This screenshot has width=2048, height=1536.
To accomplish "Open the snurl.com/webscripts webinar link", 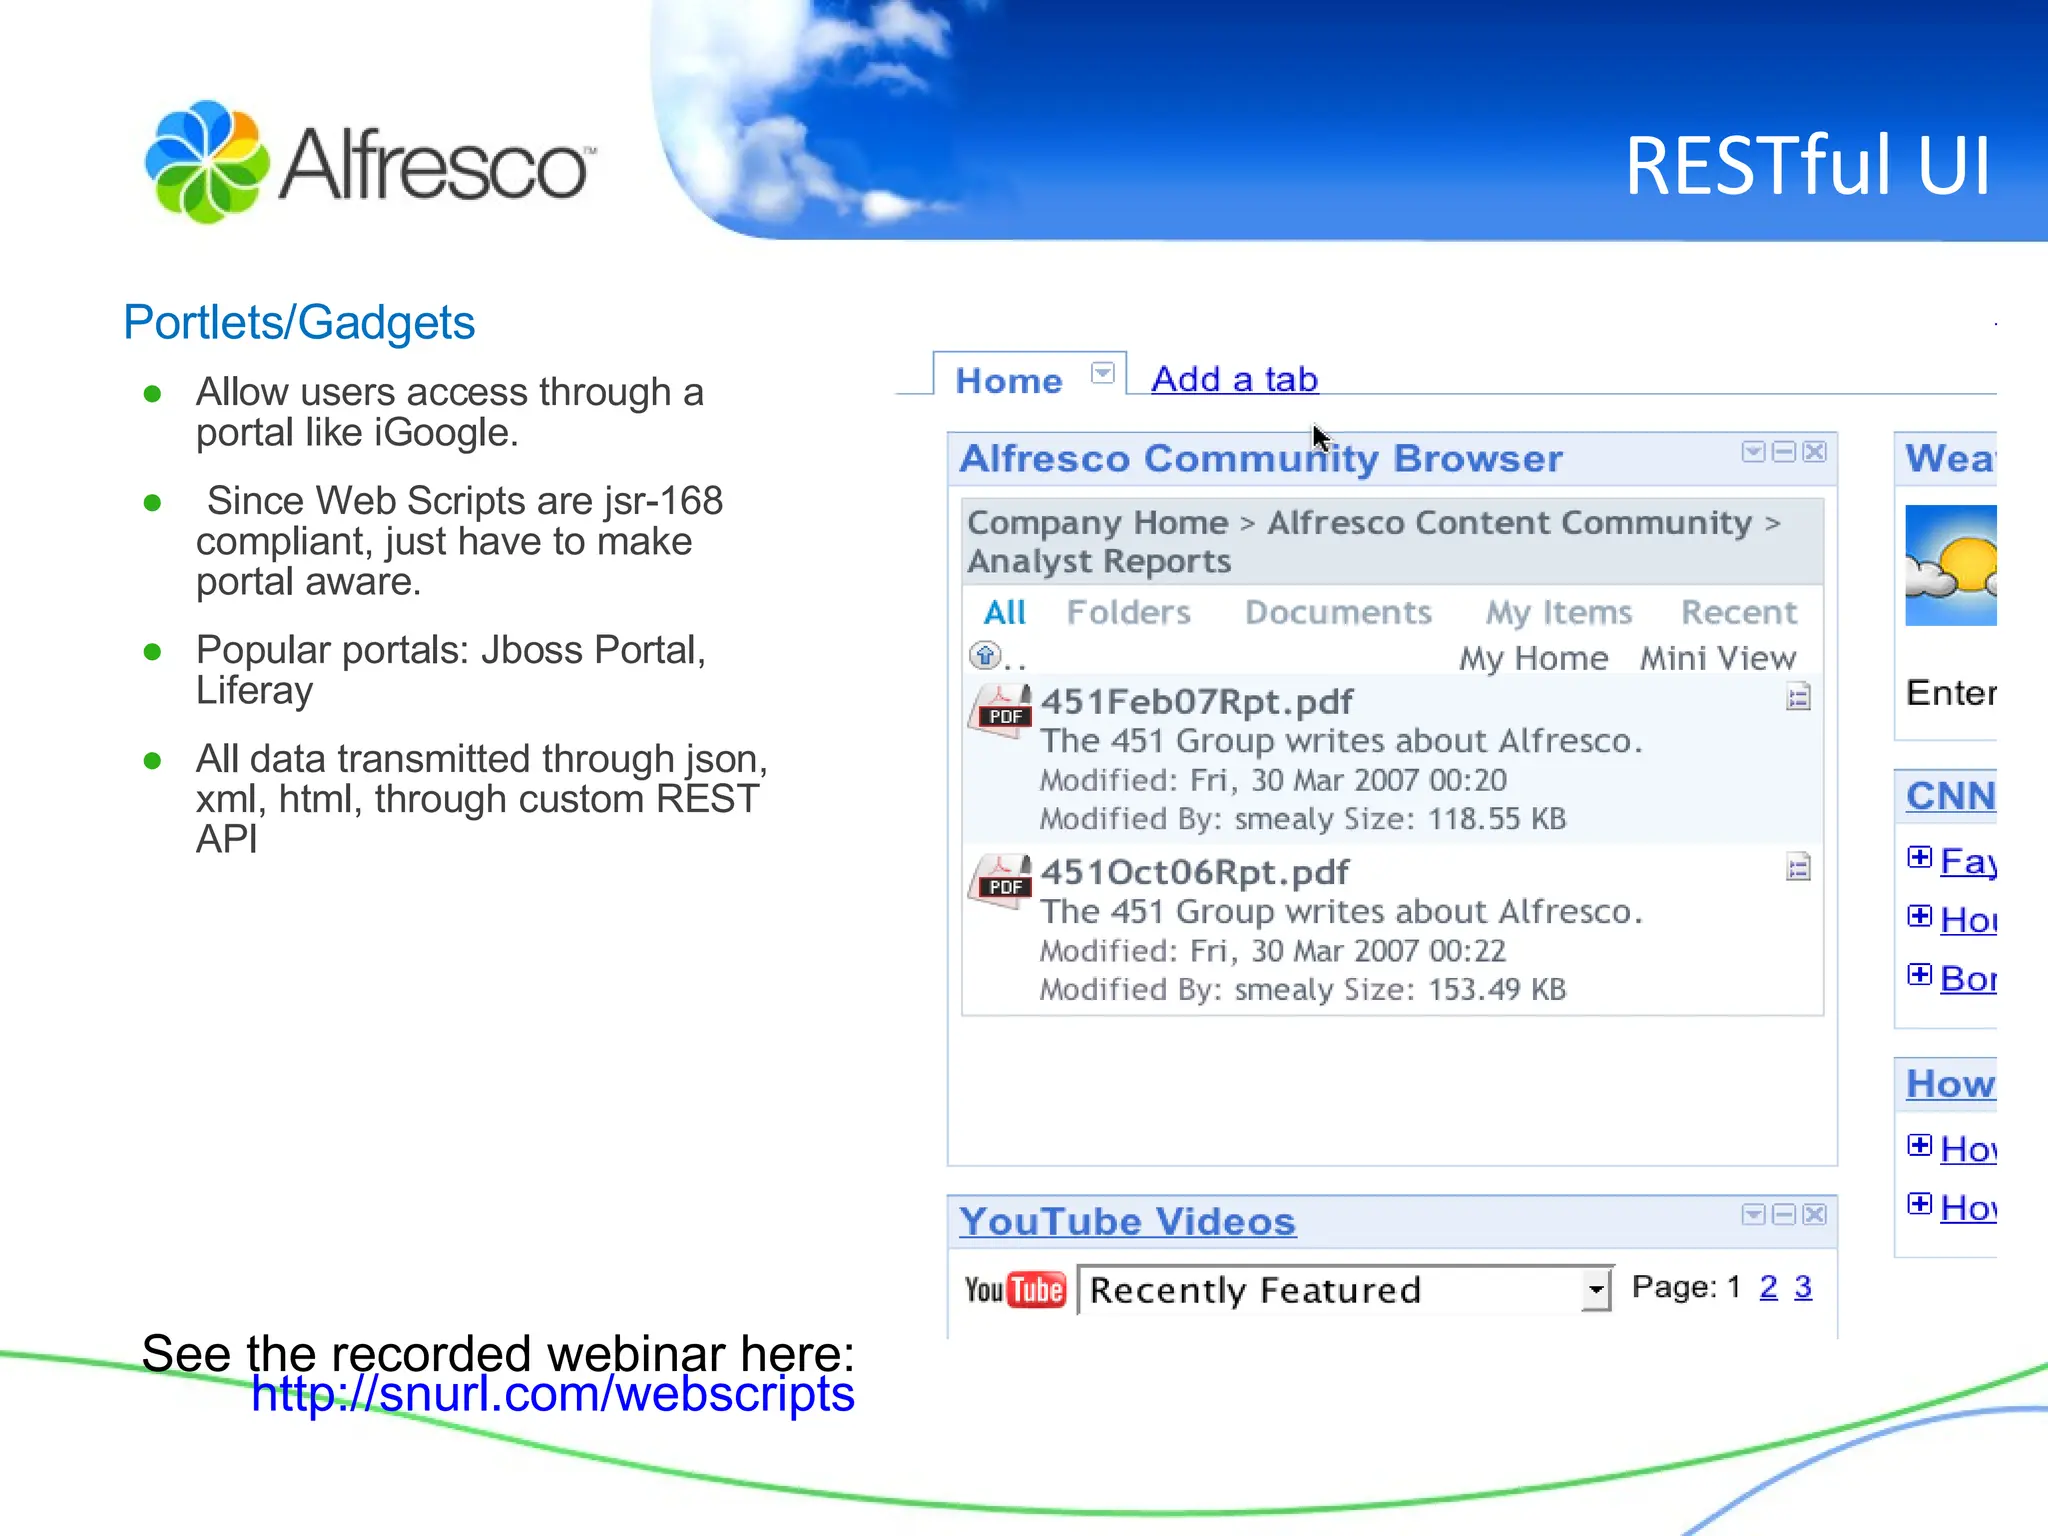I will 552,1394.
